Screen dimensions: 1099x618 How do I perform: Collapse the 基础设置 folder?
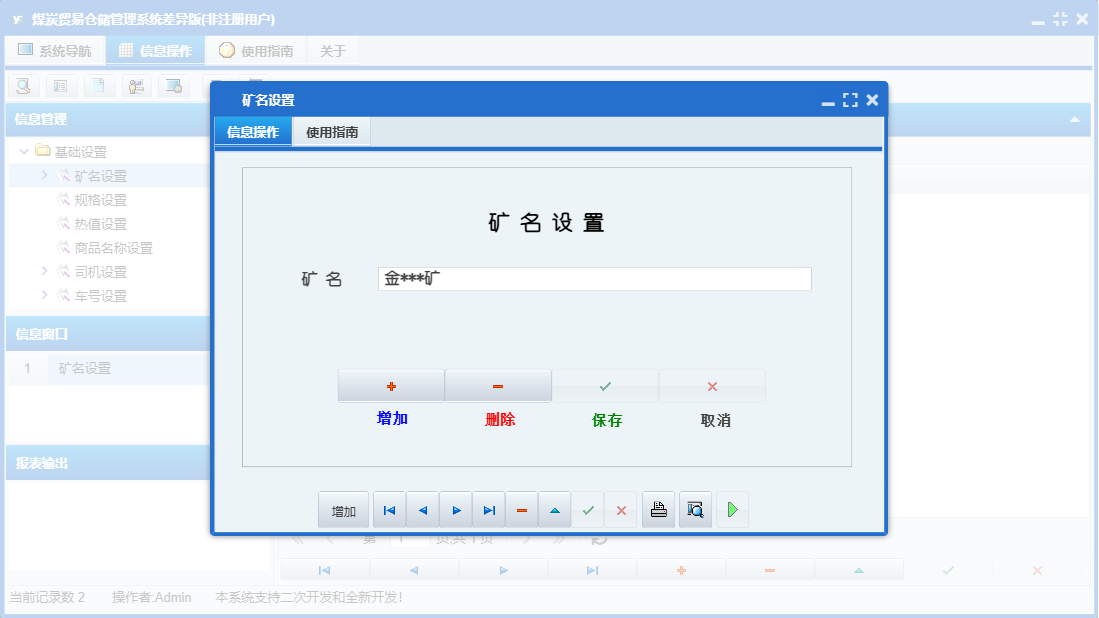click(23, 150)
